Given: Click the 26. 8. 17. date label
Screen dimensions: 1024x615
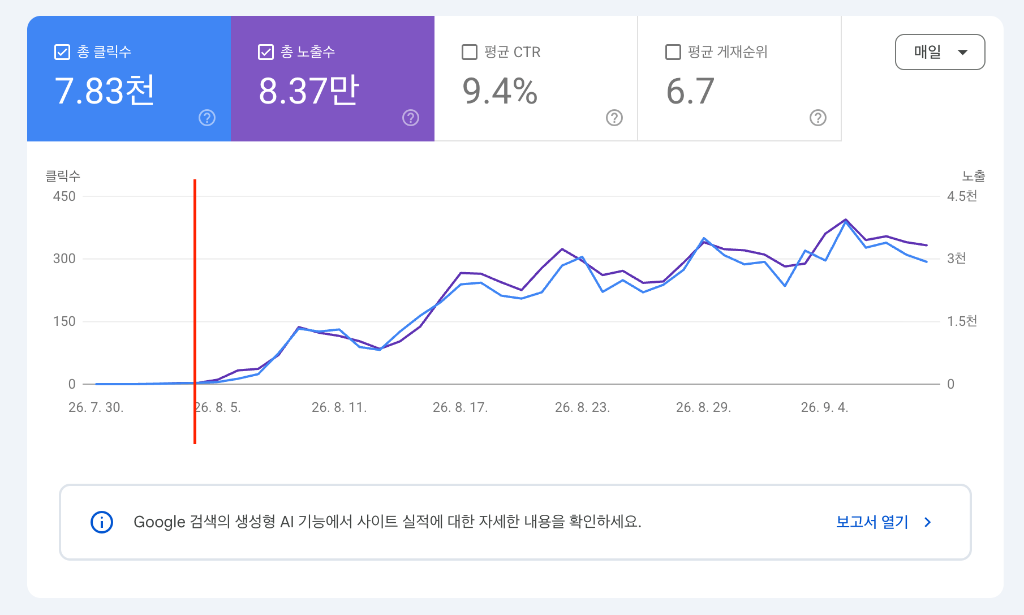Looking at the screenshot, I should [x=460, y=407].
